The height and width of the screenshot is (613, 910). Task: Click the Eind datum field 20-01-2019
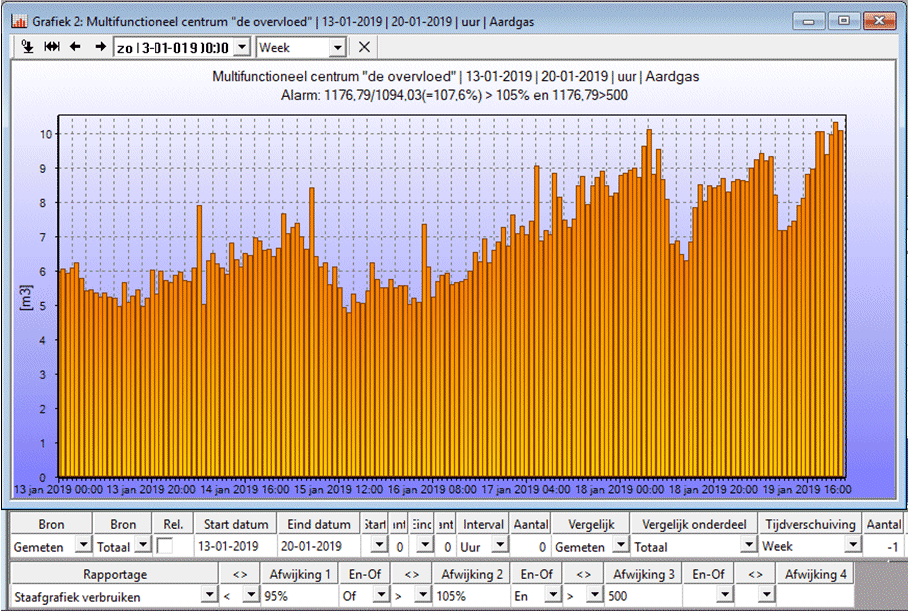click(x=319, y=546)
